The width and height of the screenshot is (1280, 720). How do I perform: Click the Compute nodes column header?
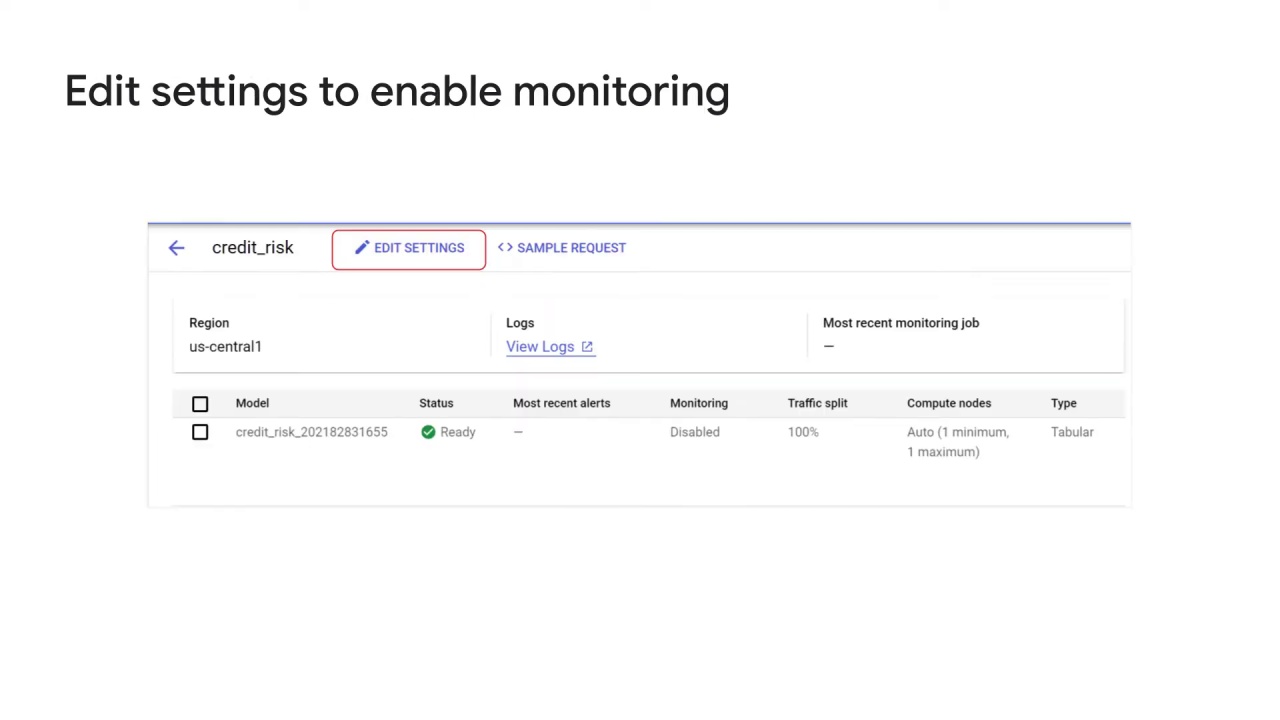pyautogui.click(x=949, y=403)
